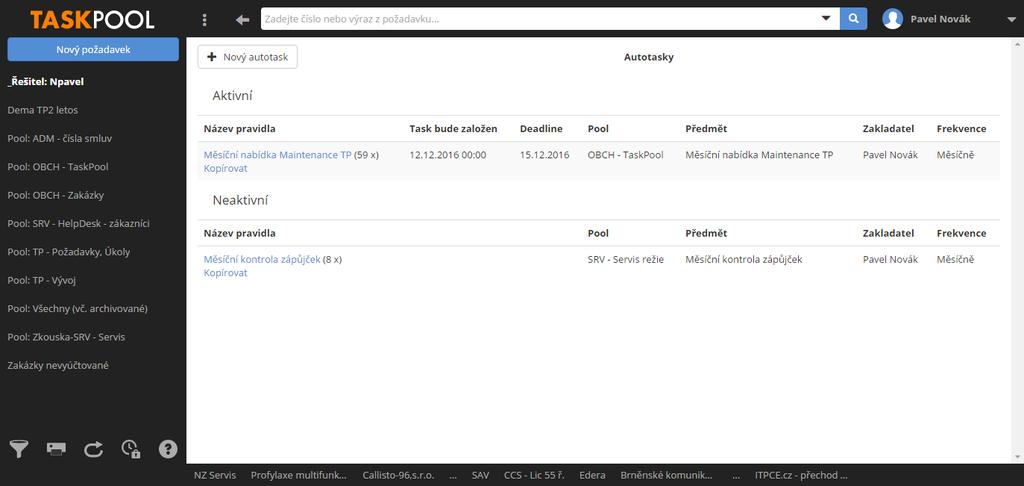Open the filter funnel icon in sidebar
The width and height of the screenshot is (1024, 486).
[19, 449]
